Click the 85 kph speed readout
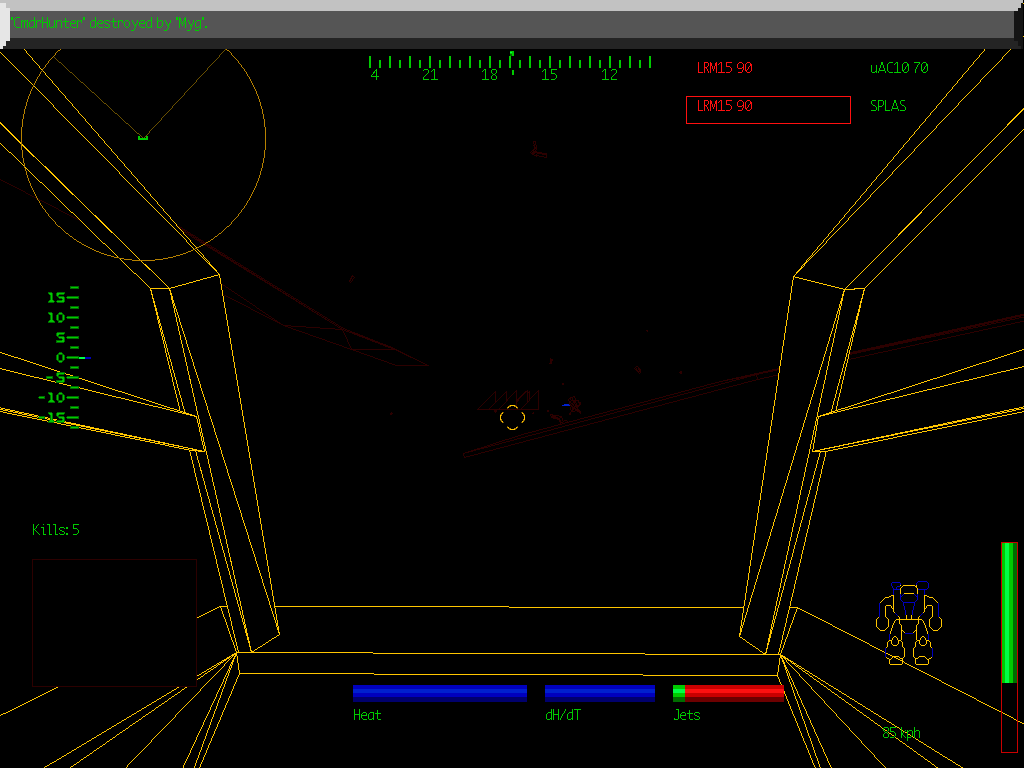The width and height of the screenshot is (1024, 768). click(x=903, y=732)
